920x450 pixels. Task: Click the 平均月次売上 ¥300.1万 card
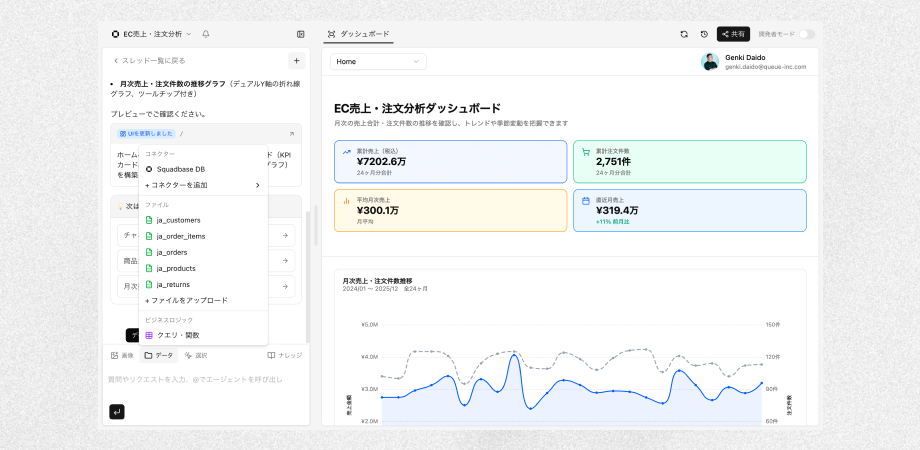(x=451, y=210)
